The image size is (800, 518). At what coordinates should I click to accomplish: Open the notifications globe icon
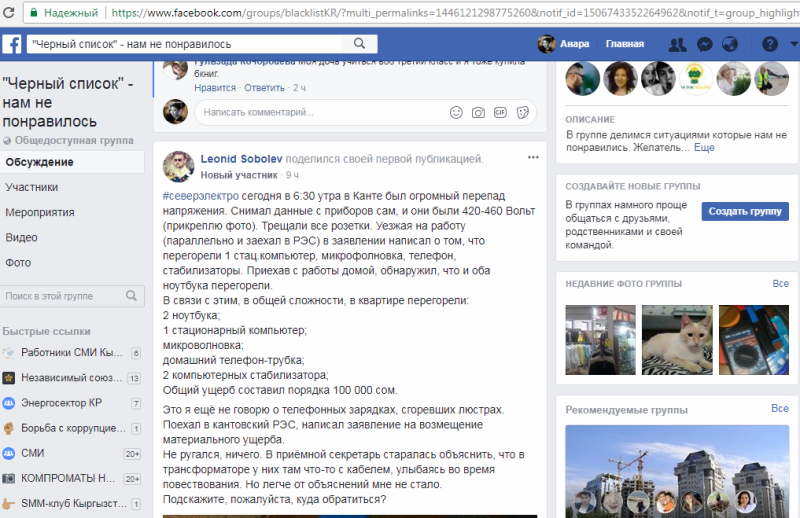730,44
